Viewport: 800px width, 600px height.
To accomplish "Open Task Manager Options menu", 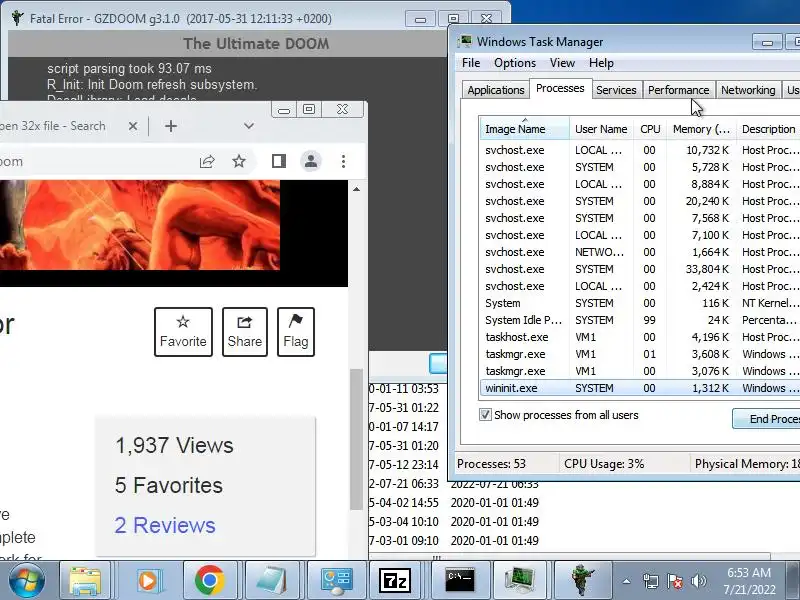I will (515, 63).
